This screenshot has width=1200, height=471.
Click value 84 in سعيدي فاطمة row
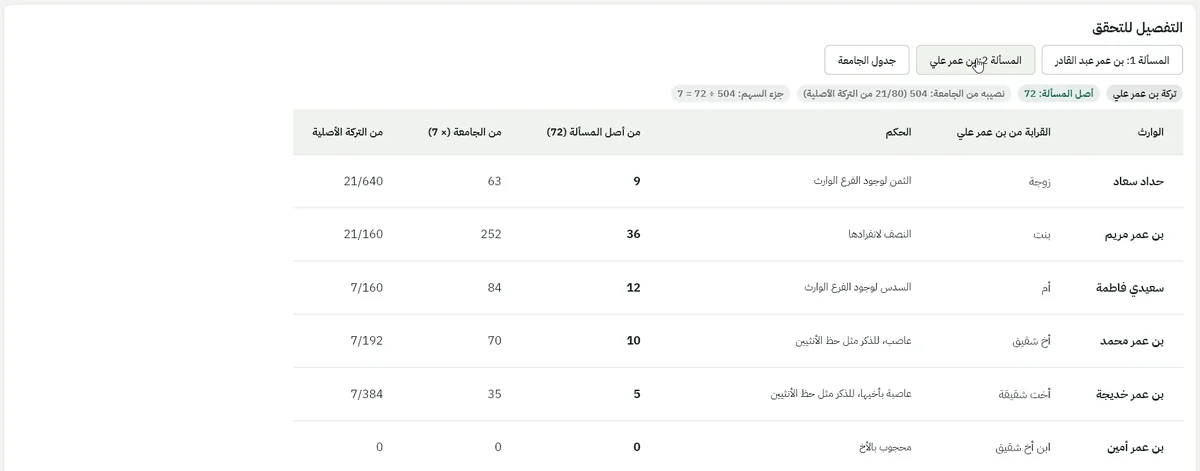coord(494,288)
